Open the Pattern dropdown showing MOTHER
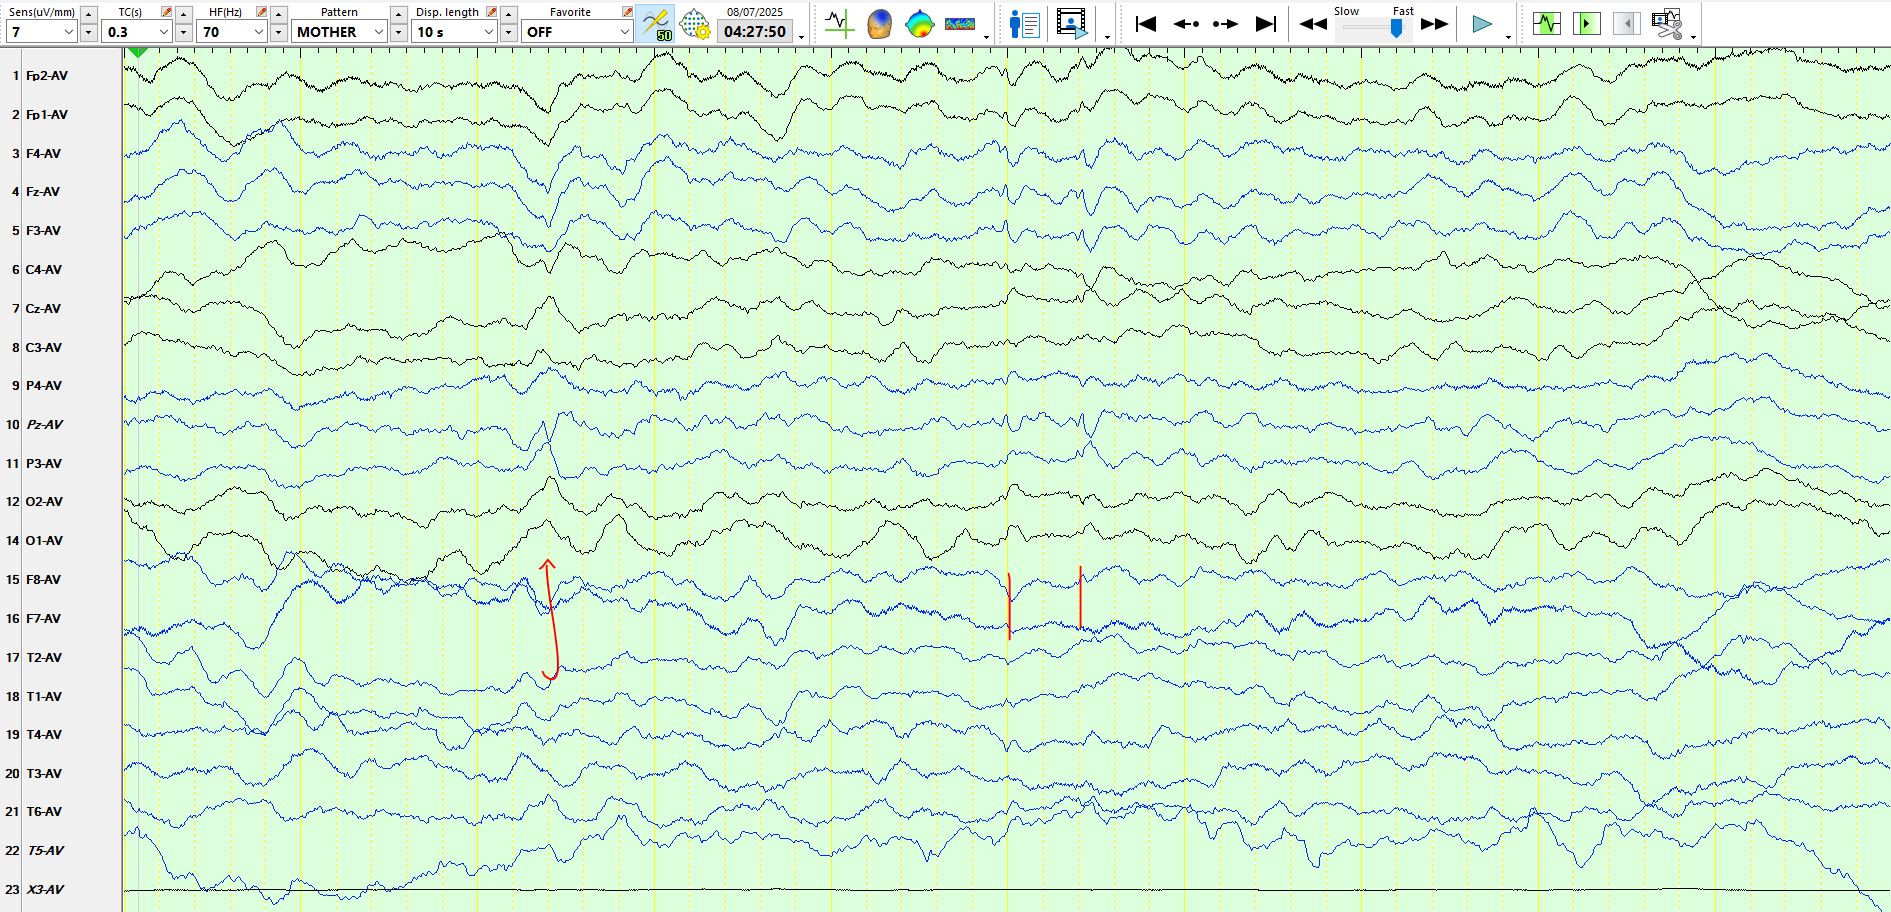 point(378,32)
